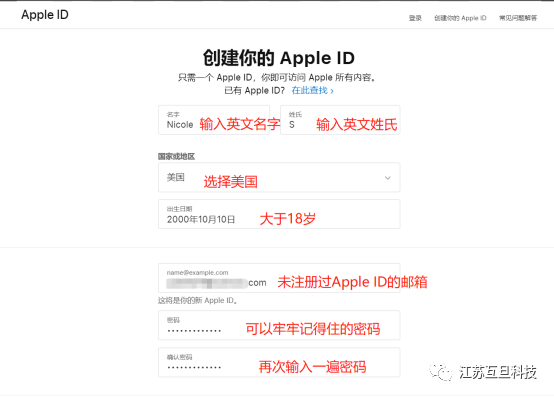Viewport: 554px width, 397px height.
Task: Click the red 大于18岁 annotation
Action: pyautogui.click(x=288, y=219)
